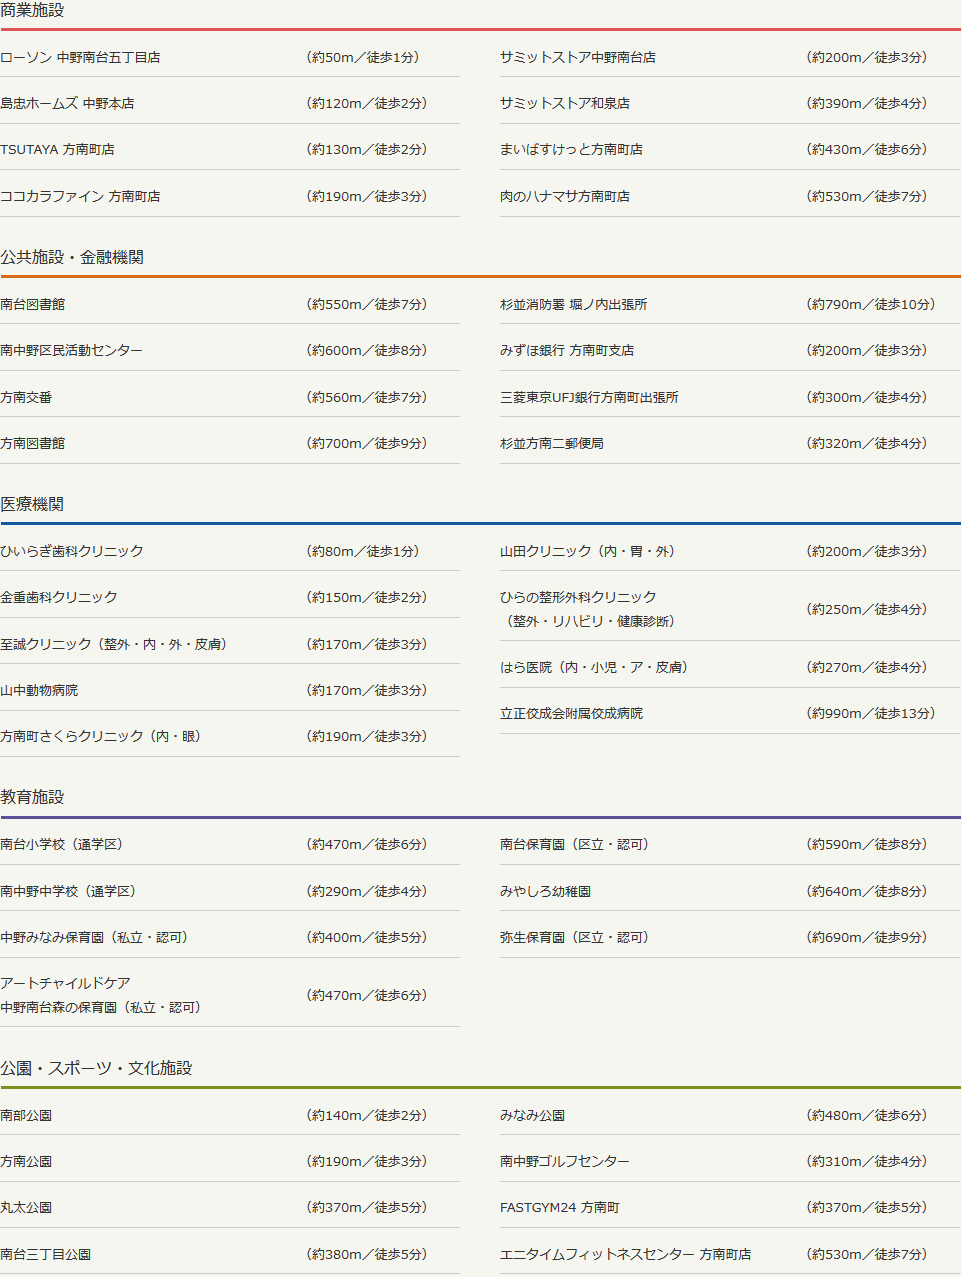Click 南中野ゴルフセンター text
The width and height of the screenshot is (962, 1277).
(x=565, y=1161)
